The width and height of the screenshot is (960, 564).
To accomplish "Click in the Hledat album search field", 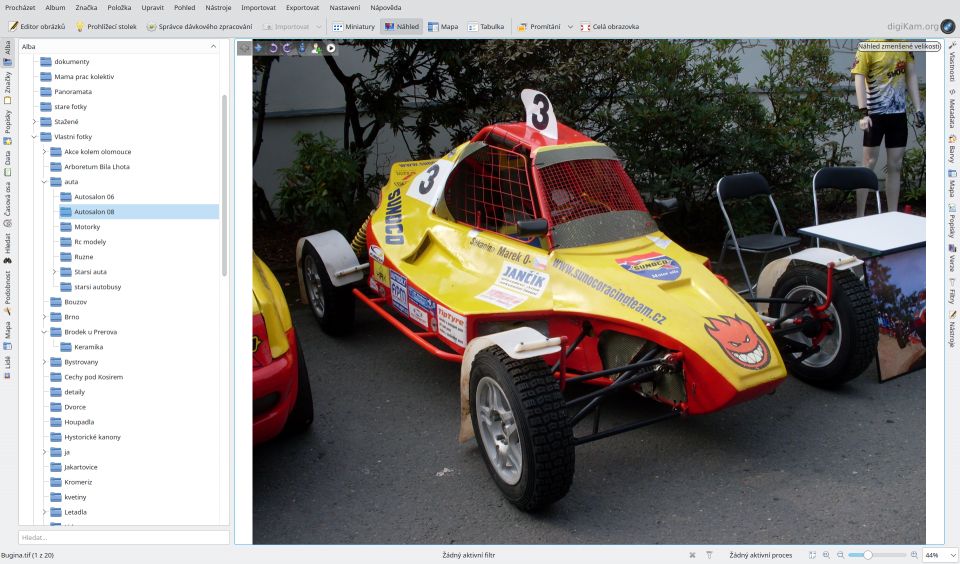I will coord(124,537).
